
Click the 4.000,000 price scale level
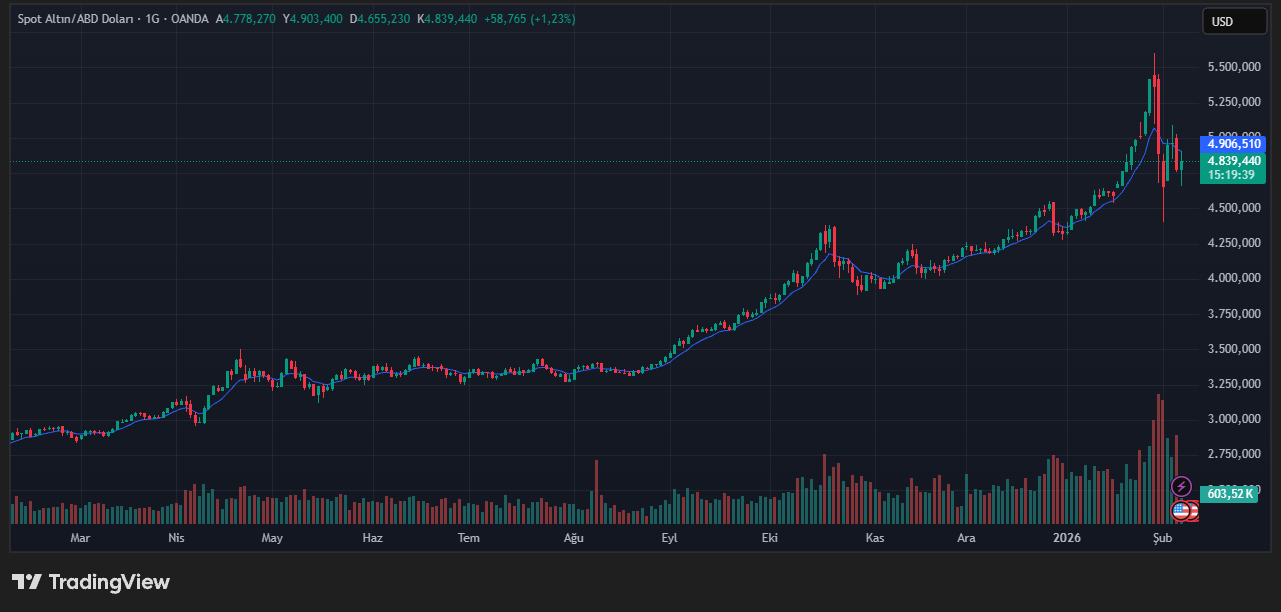[1233, 279]
